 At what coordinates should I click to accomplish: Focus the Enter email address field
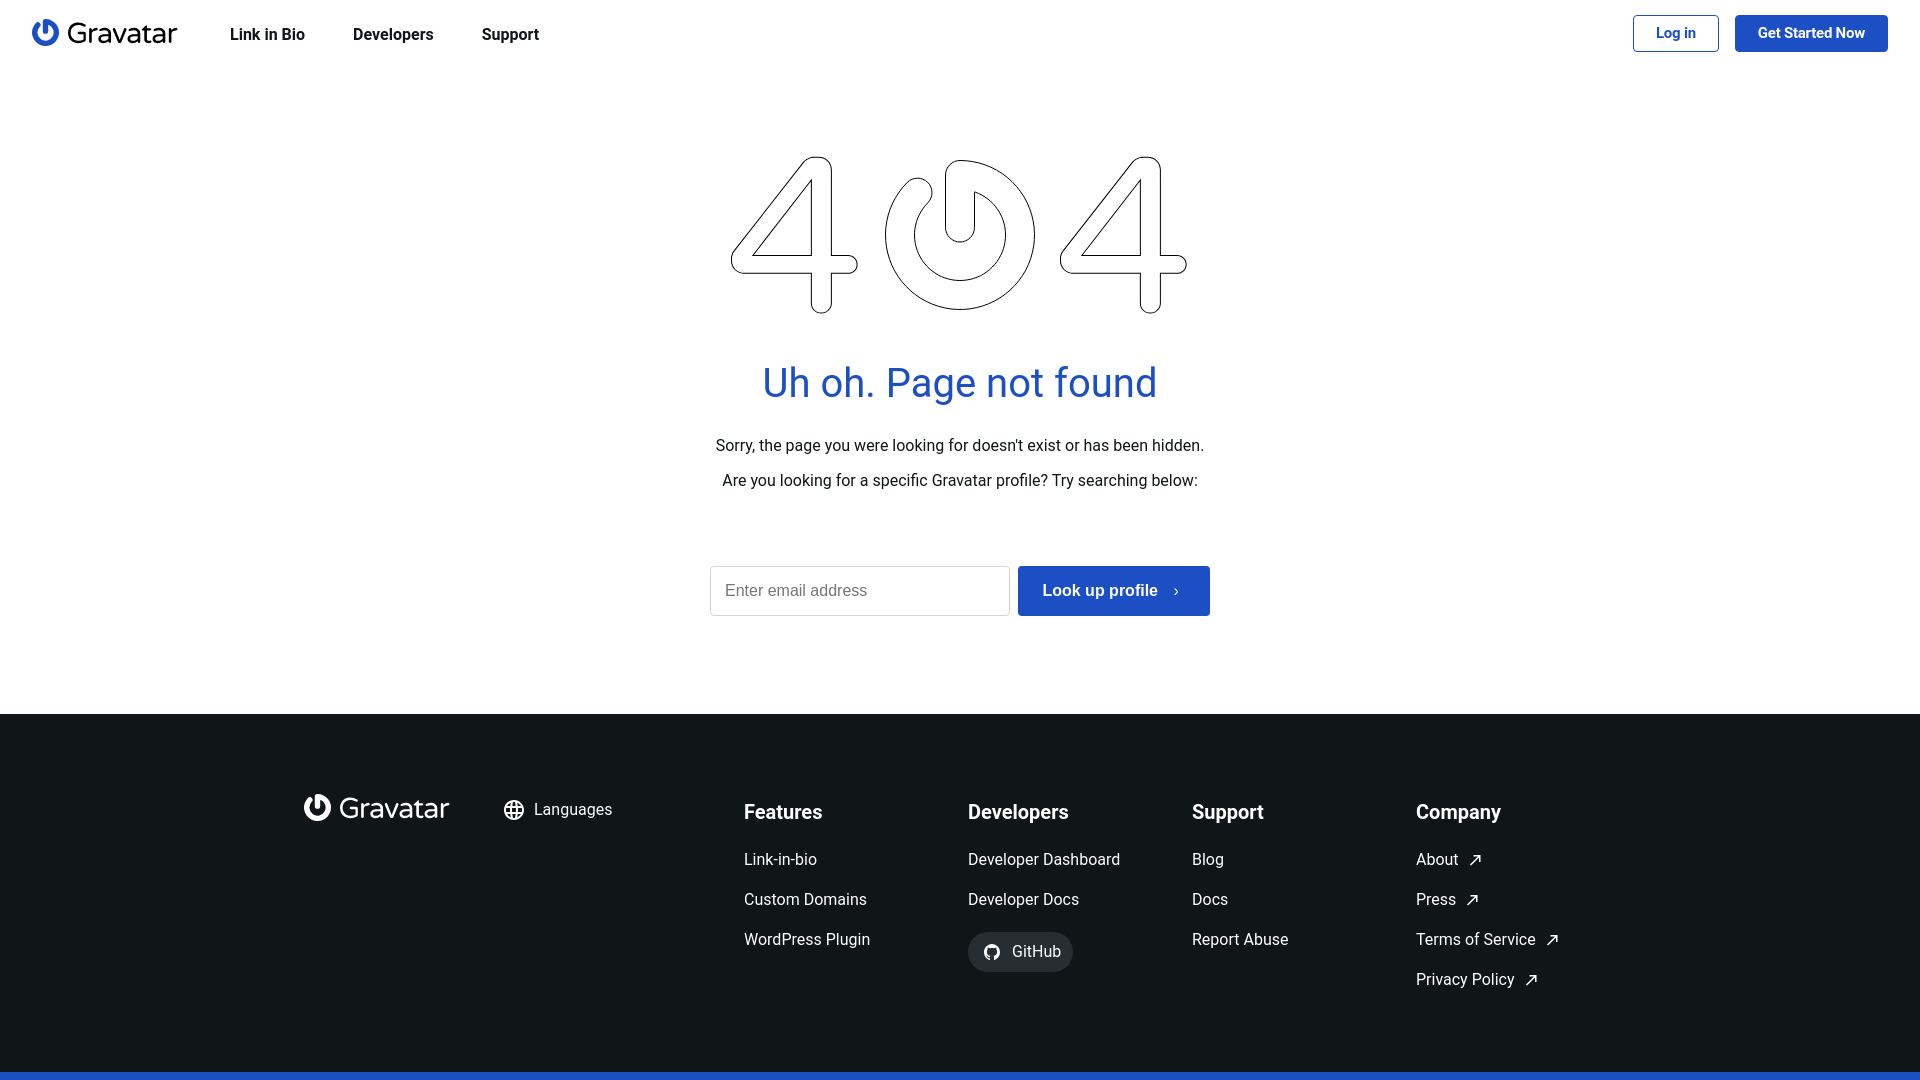860,591
